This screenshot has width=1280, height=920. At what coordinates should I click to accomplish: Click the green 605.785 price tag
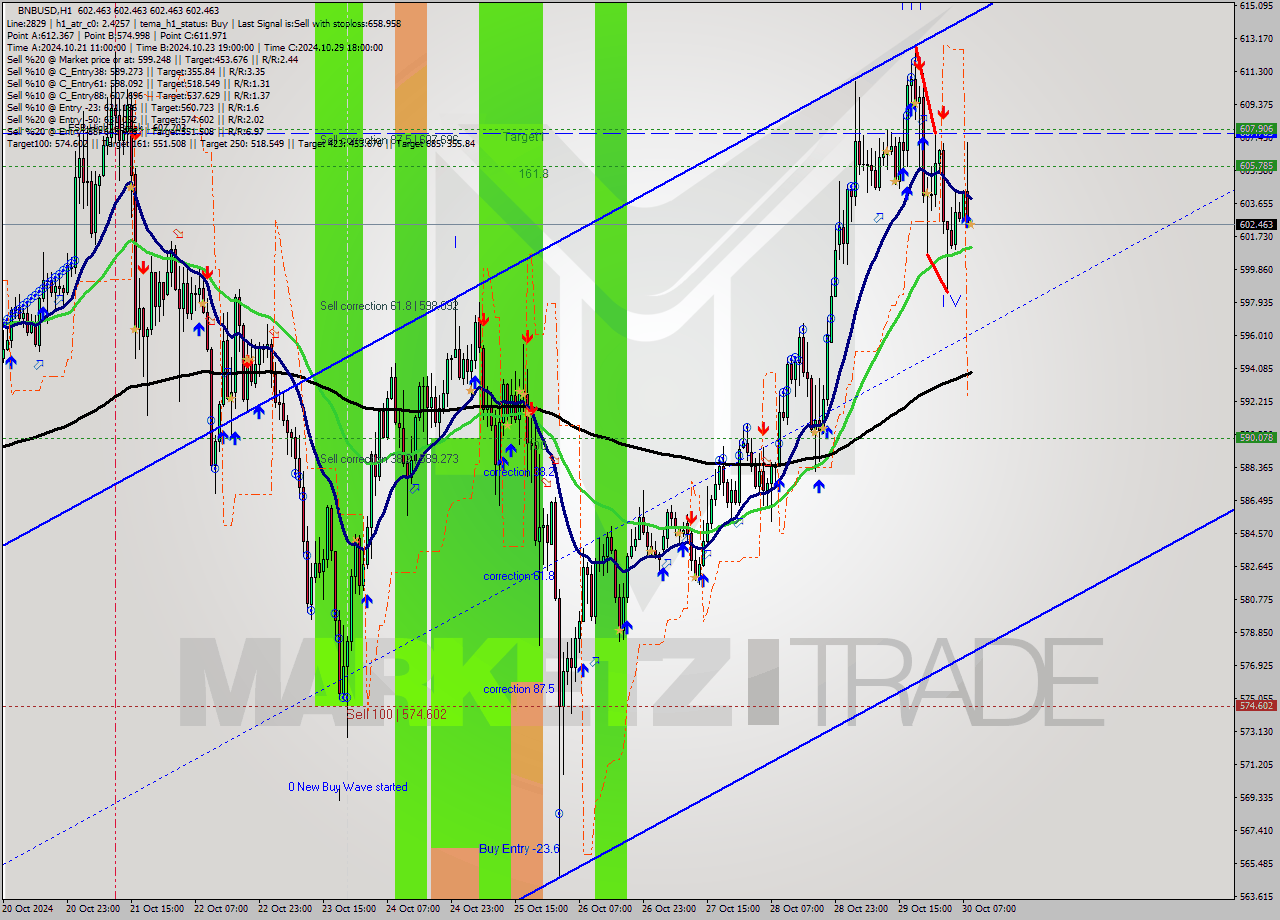(1256, 165)
